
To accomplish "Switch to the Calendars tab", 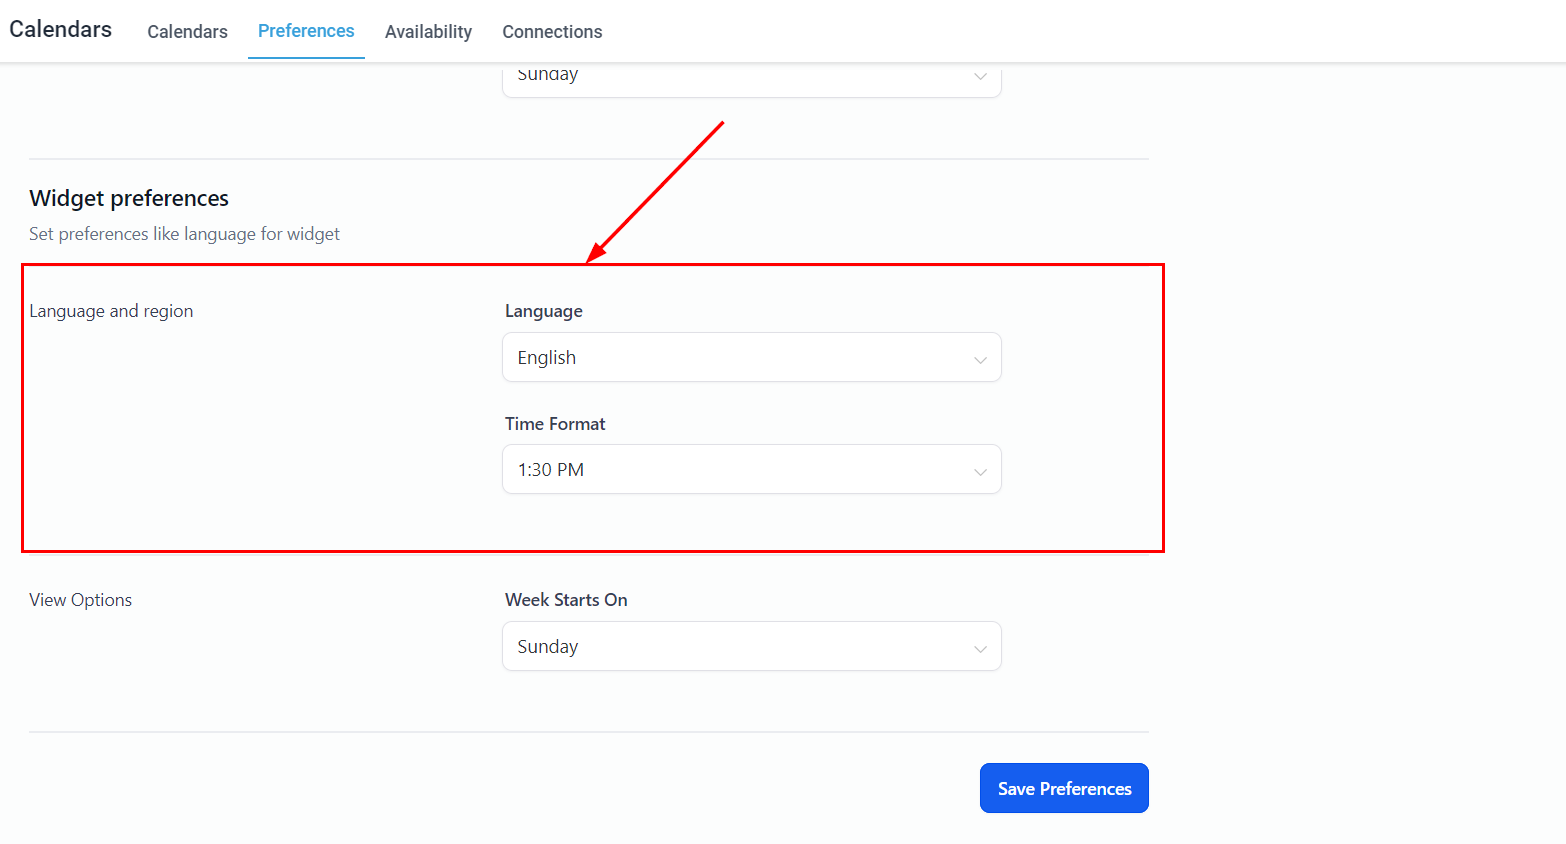I will pos(187,32).
